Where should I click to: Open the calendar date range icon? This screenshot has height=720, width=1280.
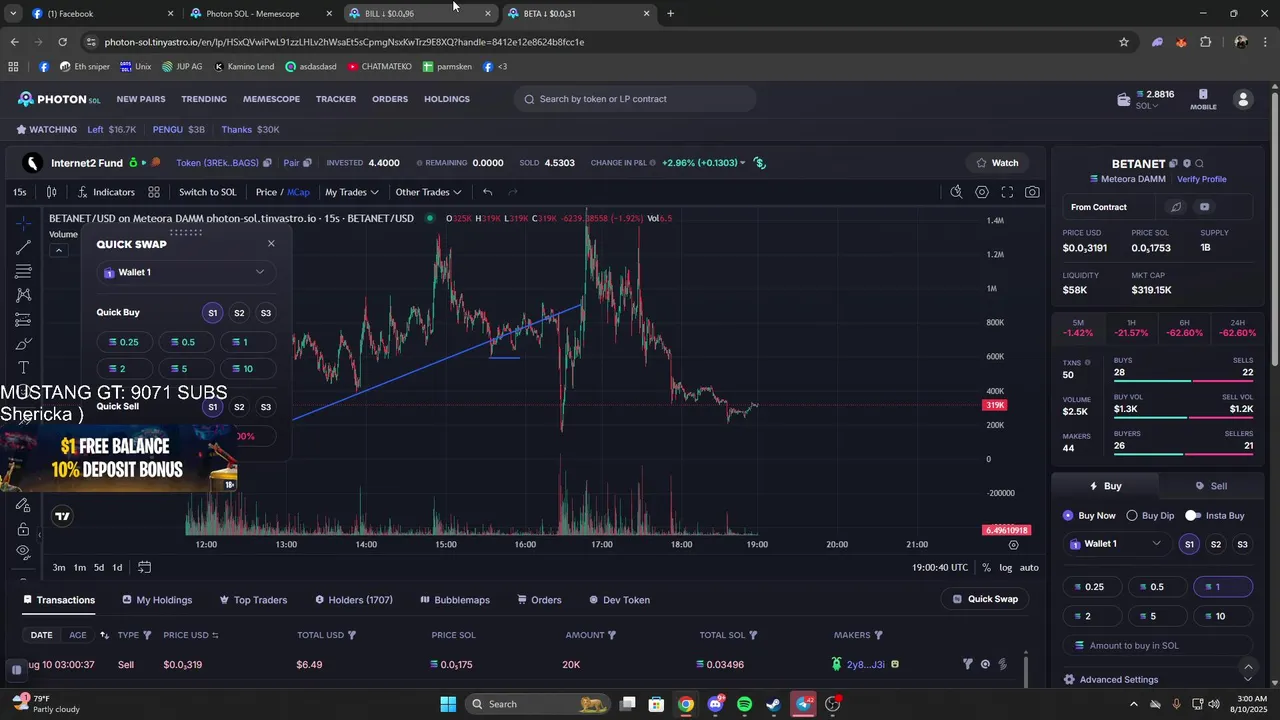(x=144, y=567)
